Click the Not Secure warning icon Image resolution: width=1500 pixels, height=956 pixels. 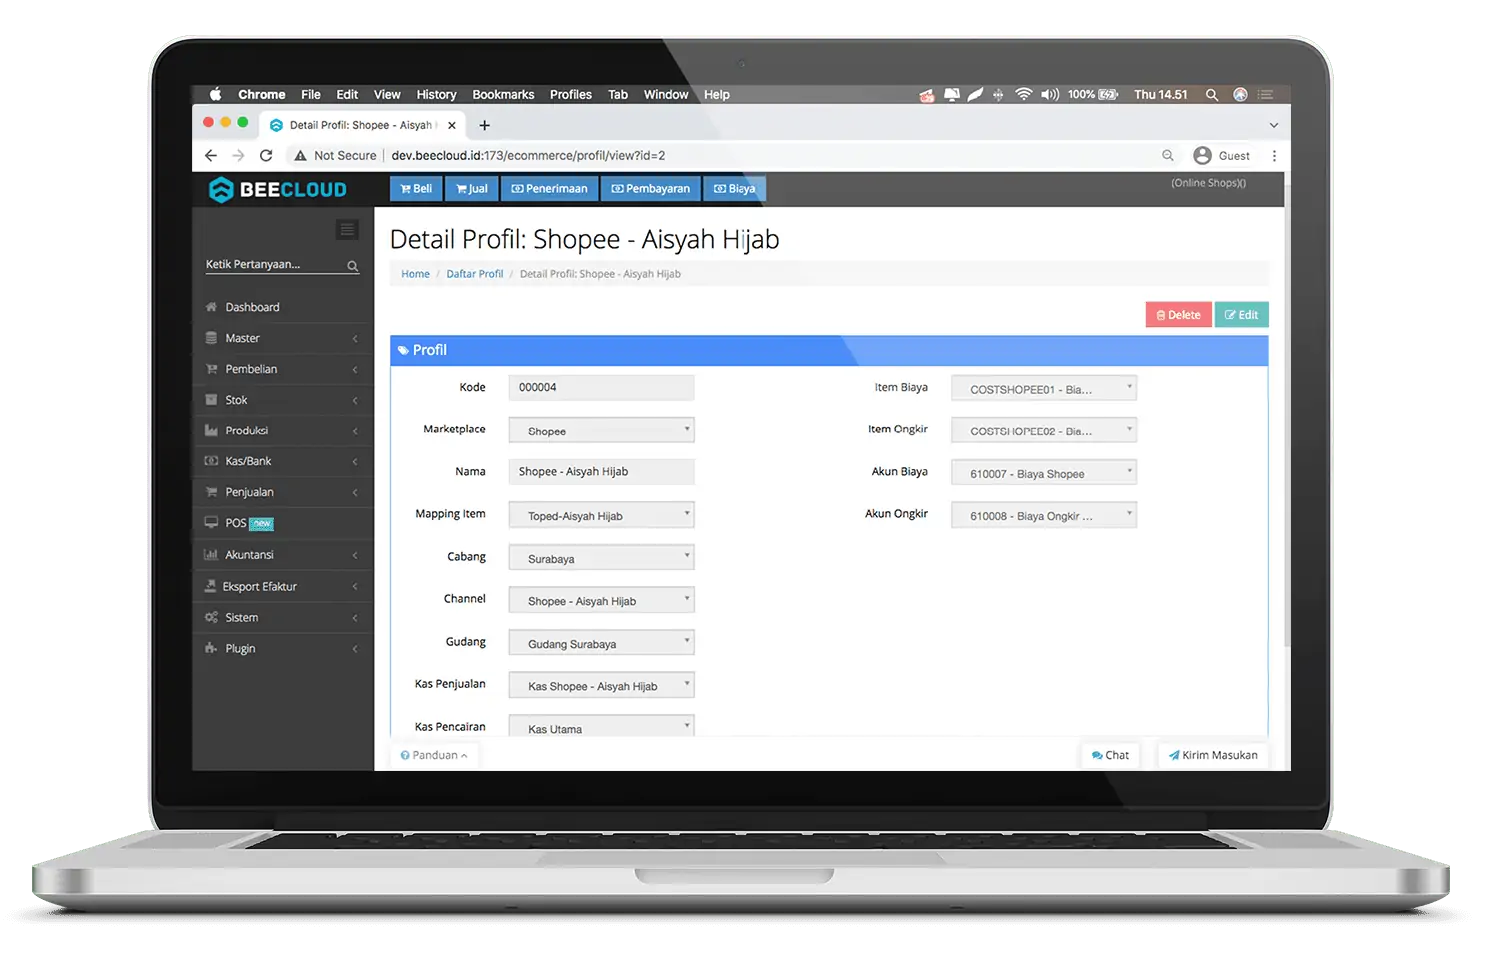[x=300, y=155]
